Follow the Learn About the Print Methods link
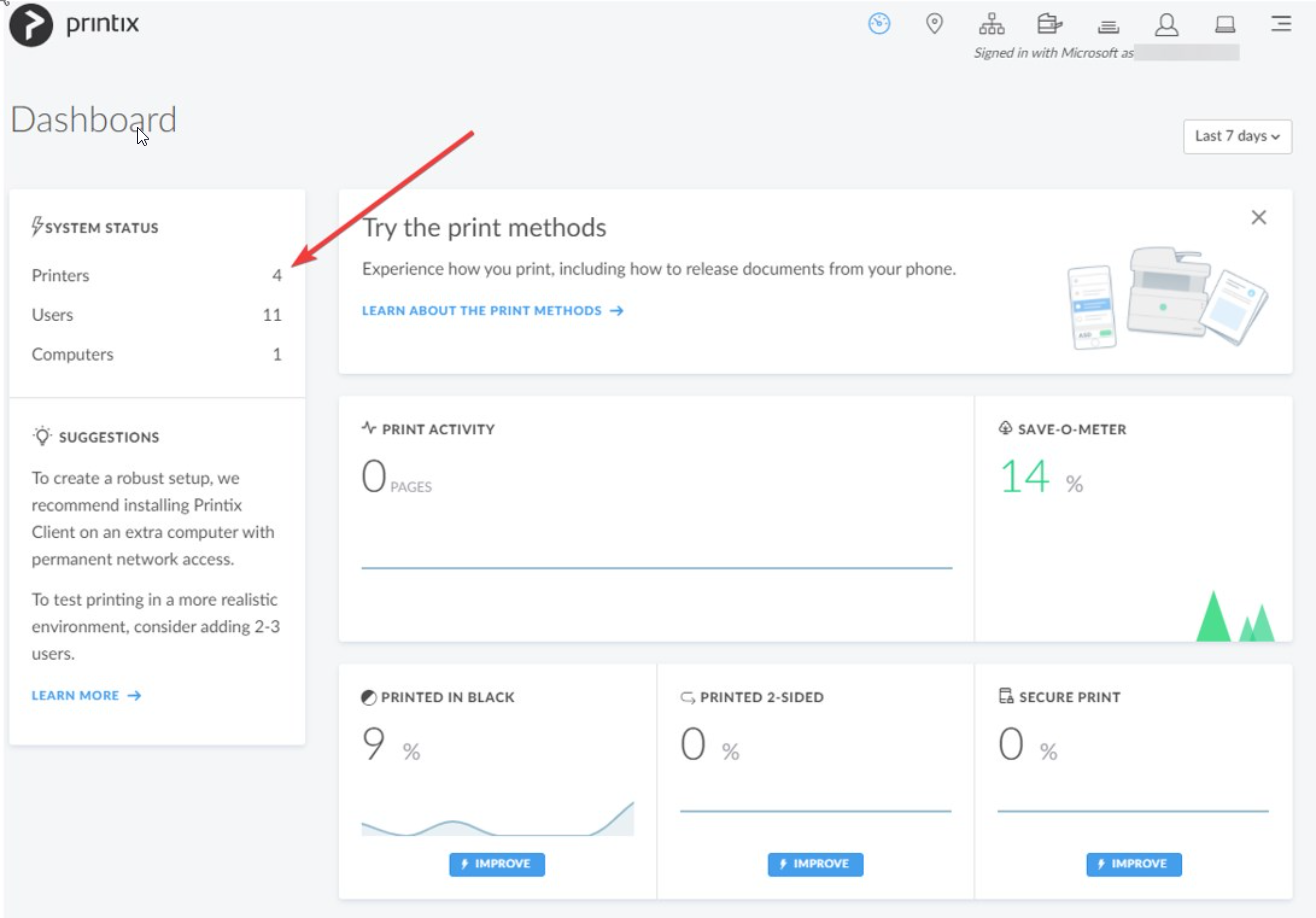The image size is (1316, 918). click(x=492, y=311)
